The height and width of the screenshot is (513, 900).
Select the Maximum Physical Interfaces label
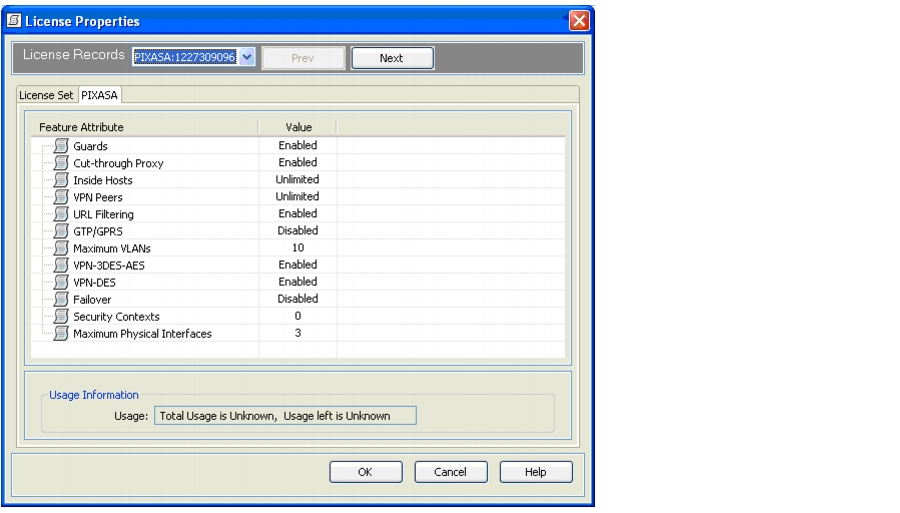pos(142,333)
